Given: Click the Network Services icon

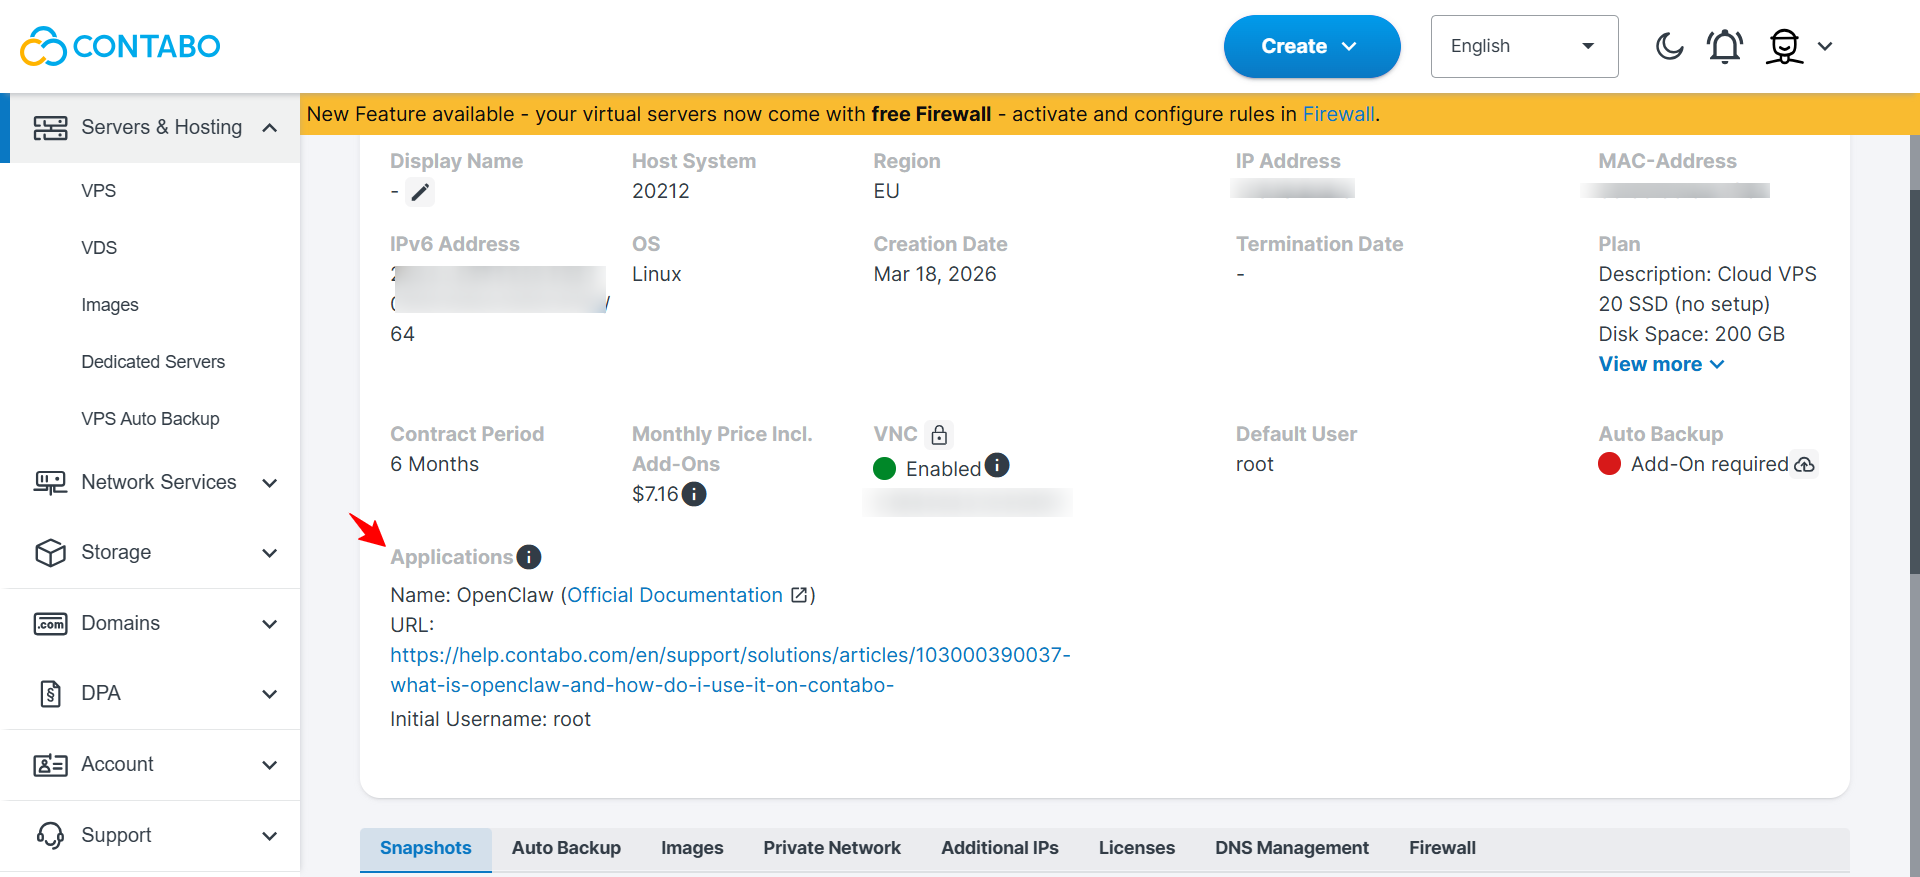Looking at the screenshot, I should coord(51,483).
